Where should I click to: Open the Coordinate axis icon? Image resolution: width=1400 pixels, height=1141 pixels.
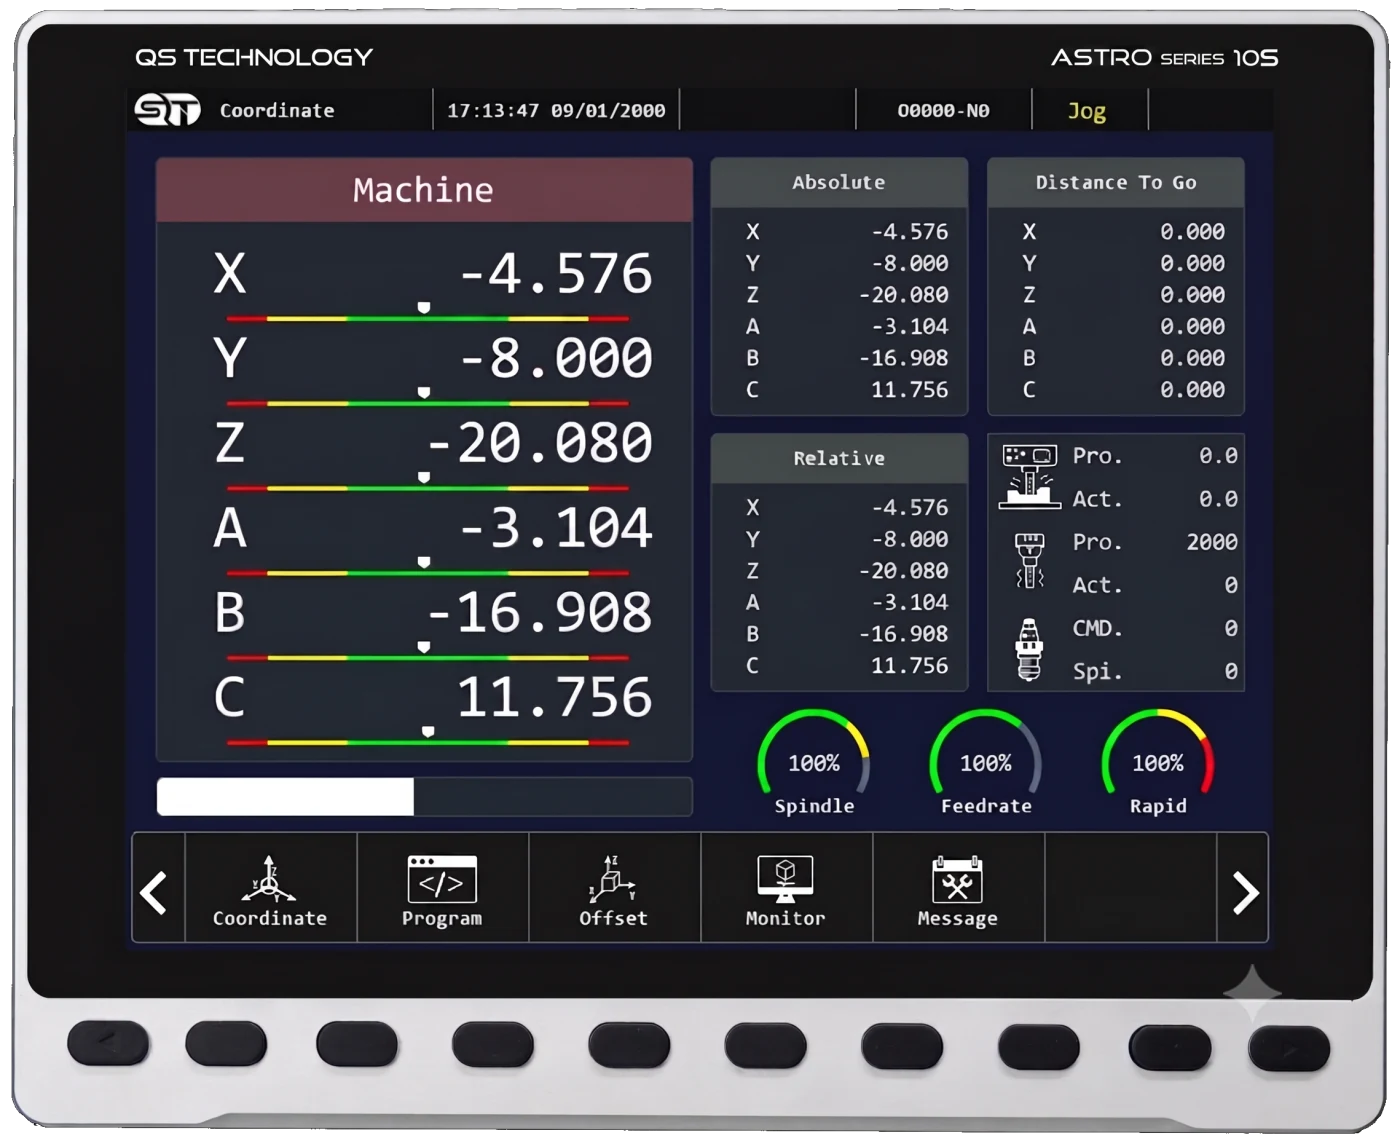pyautogui.click(x=269, y=879)
